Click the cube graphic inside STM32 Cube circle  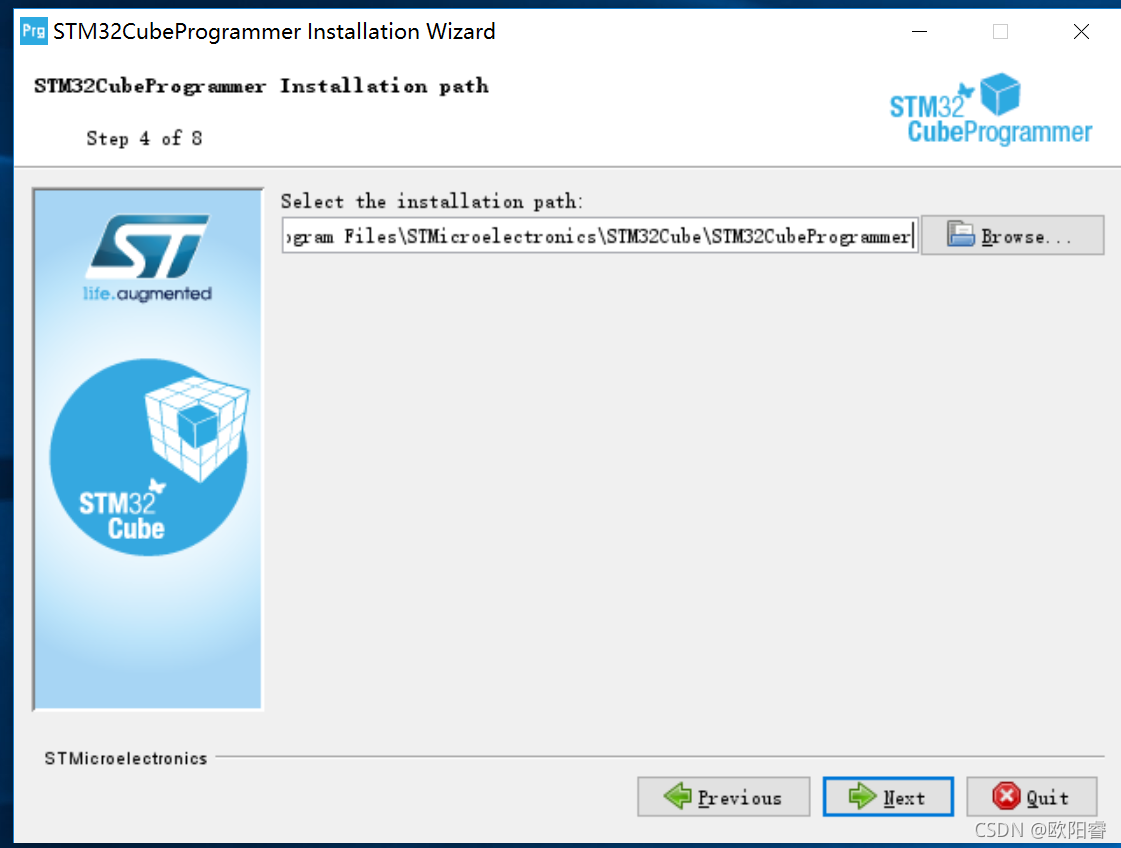click(197, 428)
